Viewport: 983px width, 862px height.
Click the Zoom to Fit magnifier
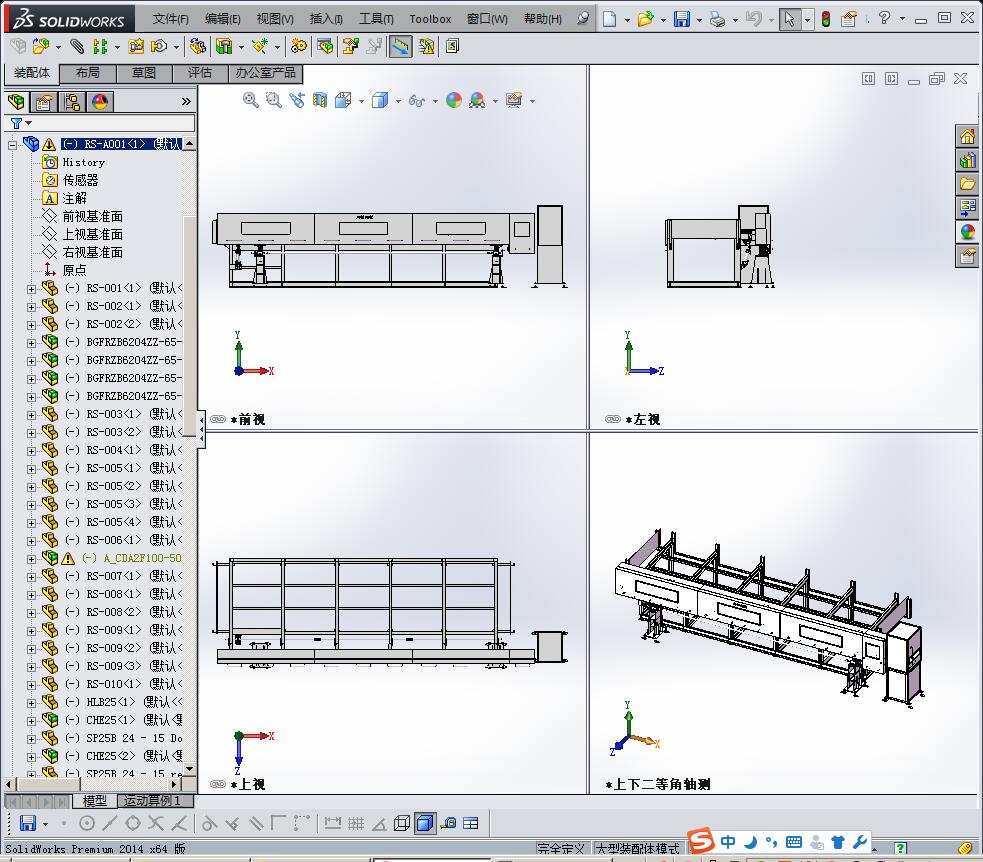(251, 100)
